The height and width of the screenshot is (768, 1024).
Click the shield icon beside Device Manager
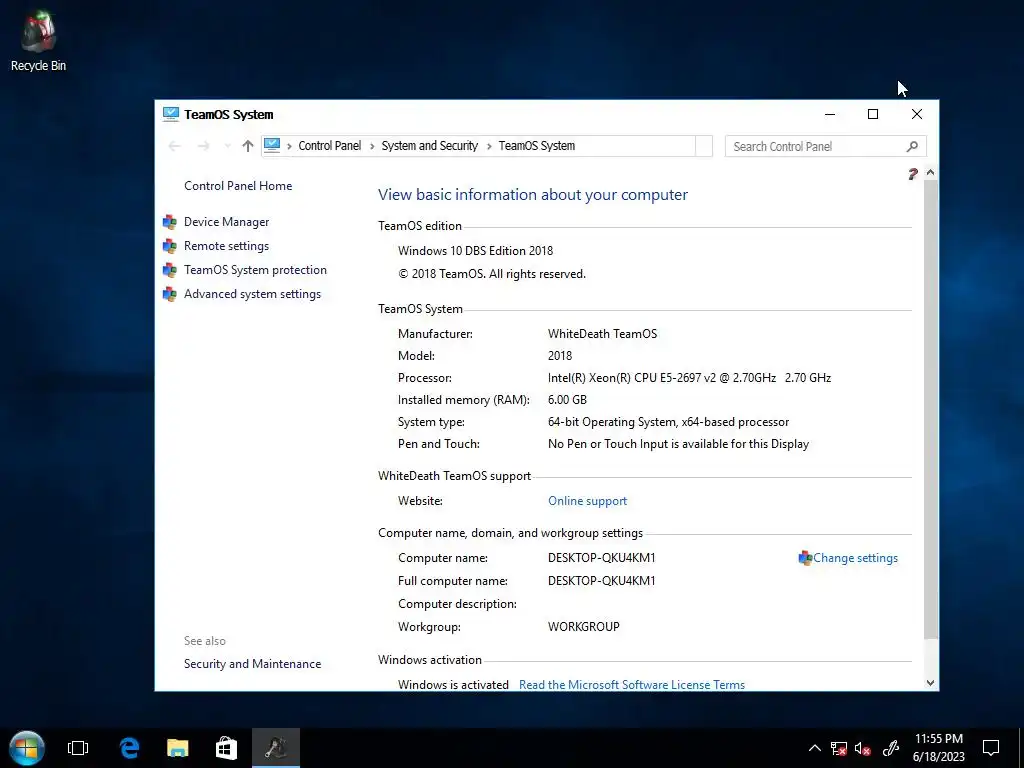point(170,222)
